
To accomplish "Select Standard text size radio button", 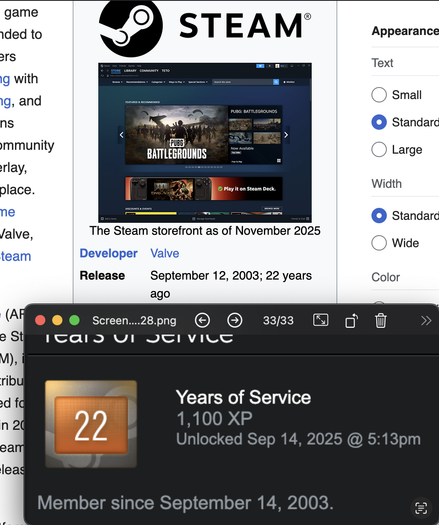I will [379, 122].
